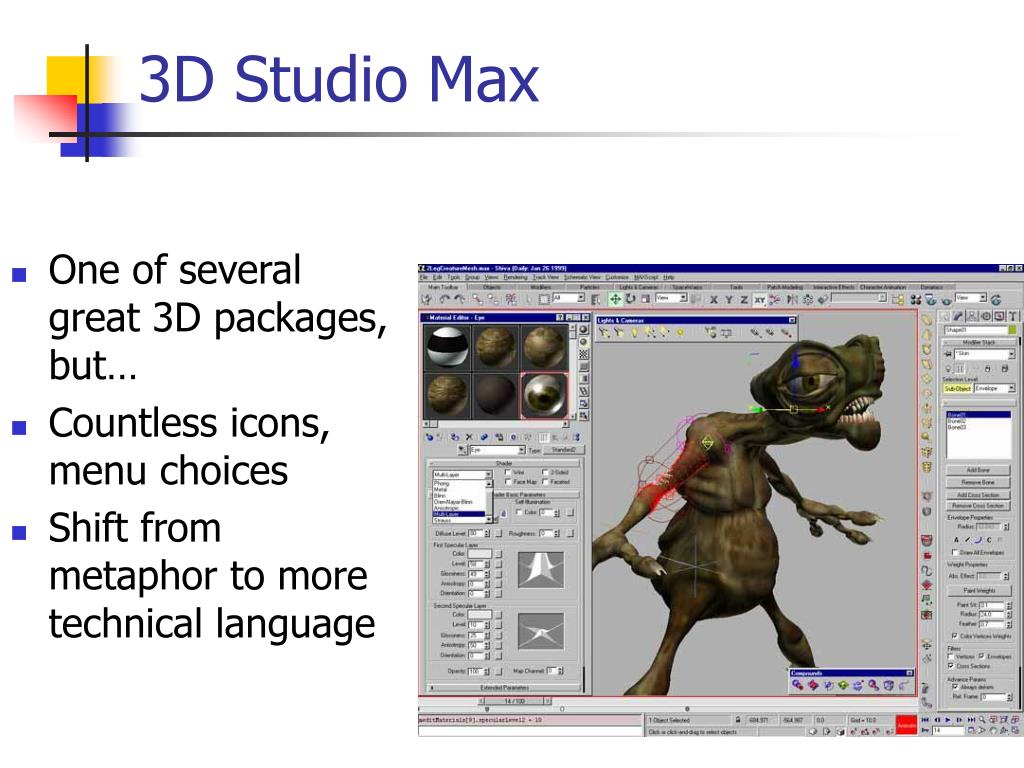The width and height of the screenshot is (1024, 768).
Task: Click the Paint Weights button
Action: click(979, 590)
